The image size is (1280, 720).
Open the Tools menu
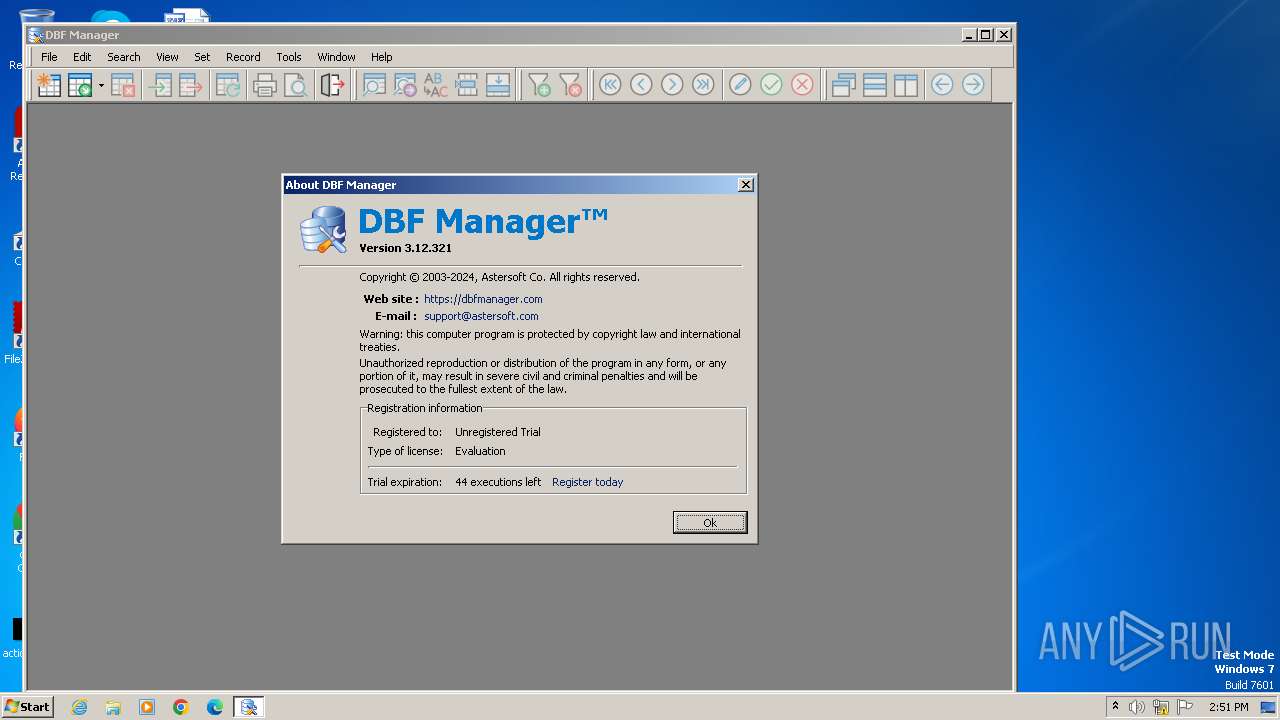click(289, 57)
